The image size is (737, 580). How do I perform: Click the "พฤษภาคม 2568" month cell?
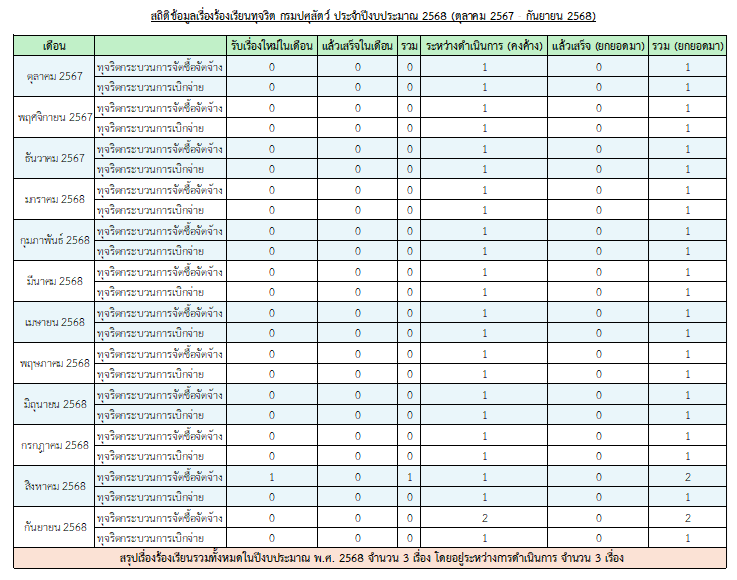click(54, 363)
